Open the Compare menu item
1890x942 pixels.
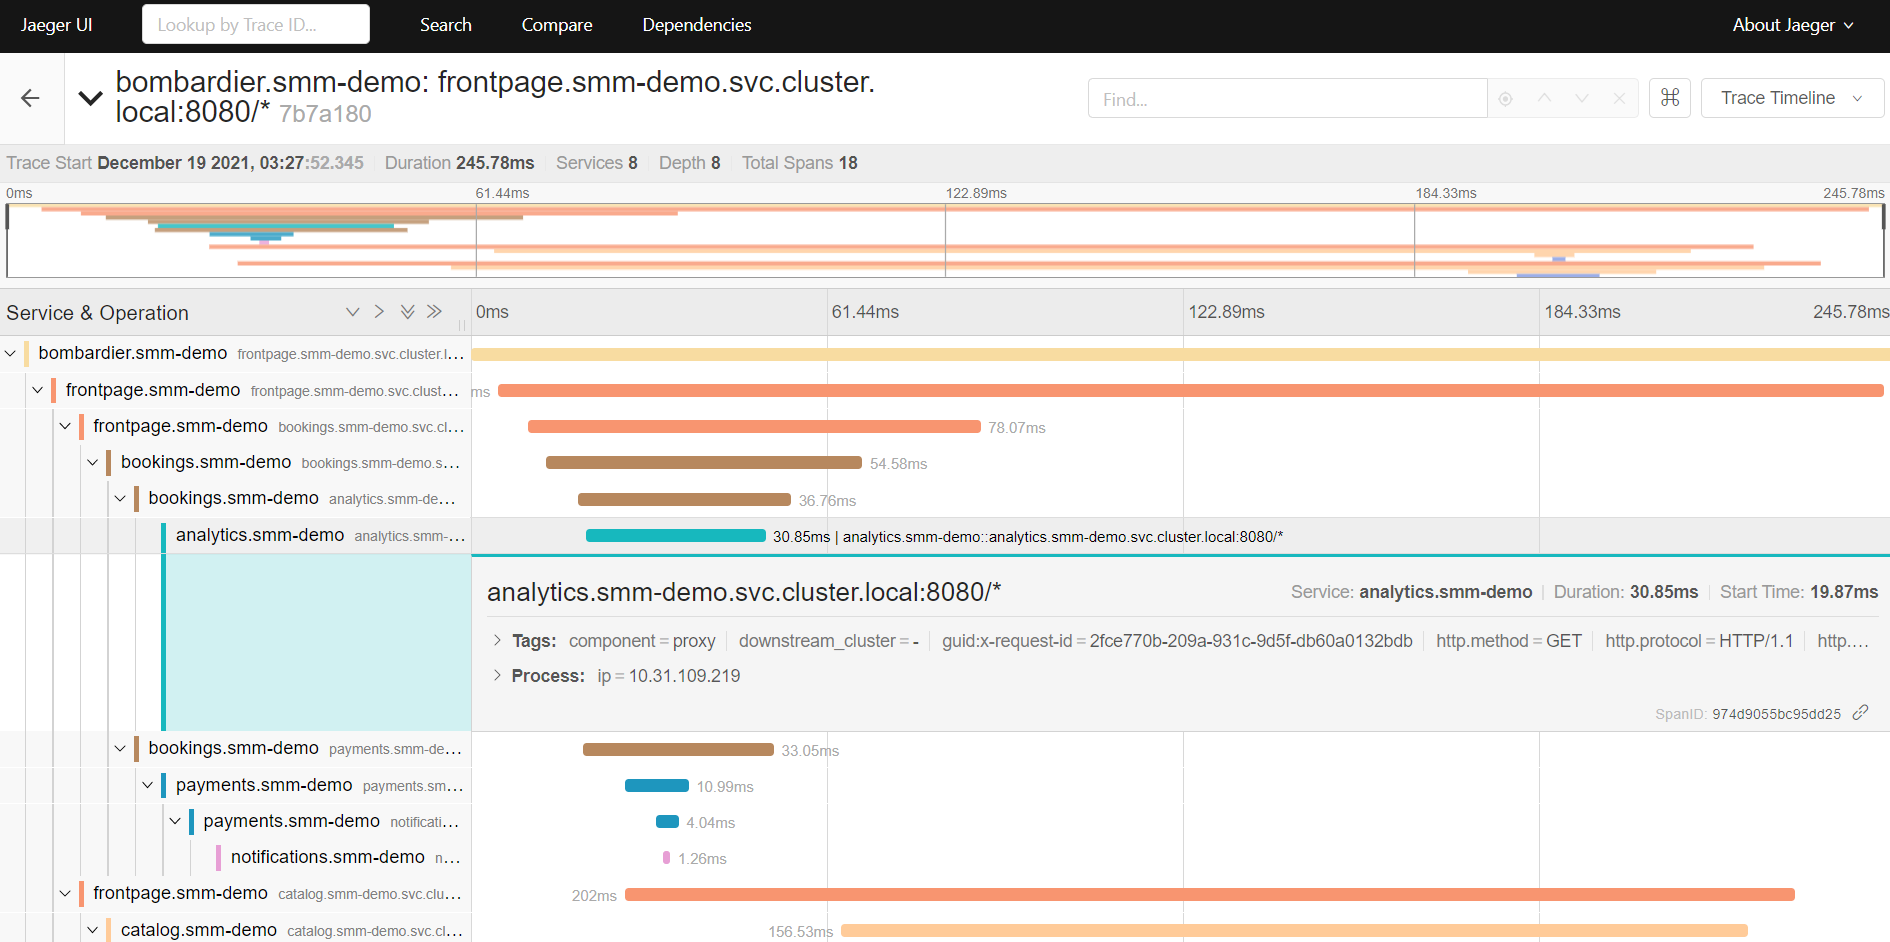click(557, 25)
